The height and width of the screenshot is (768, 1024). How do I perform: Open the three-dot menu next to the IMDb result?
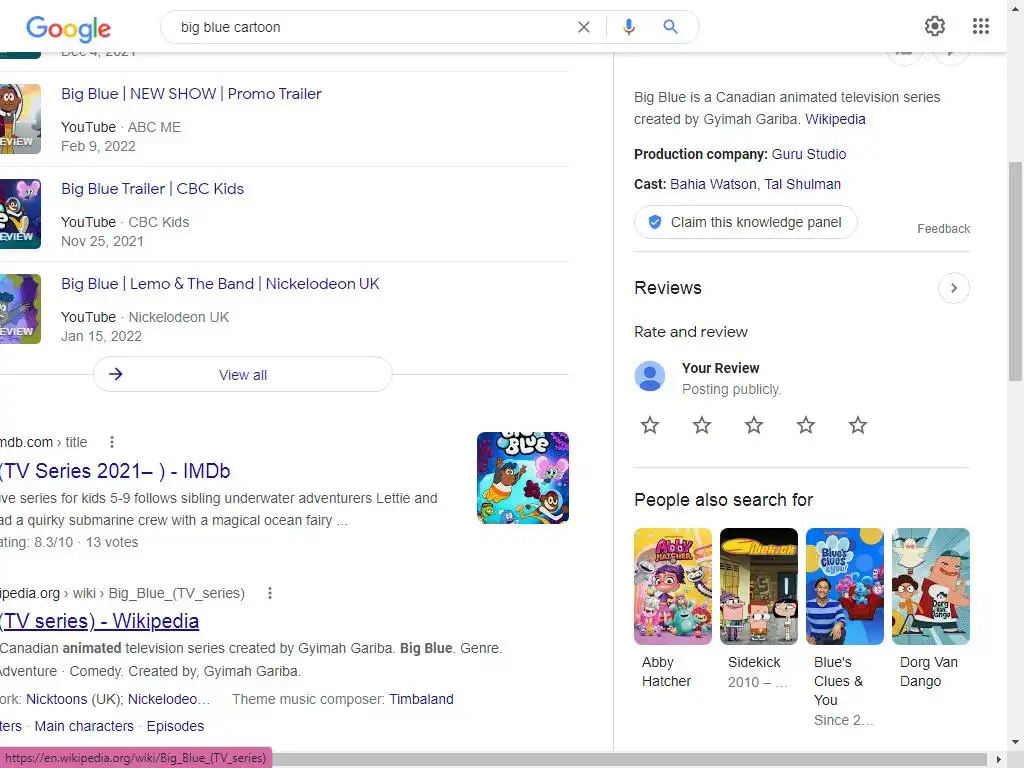pos(112,442)
